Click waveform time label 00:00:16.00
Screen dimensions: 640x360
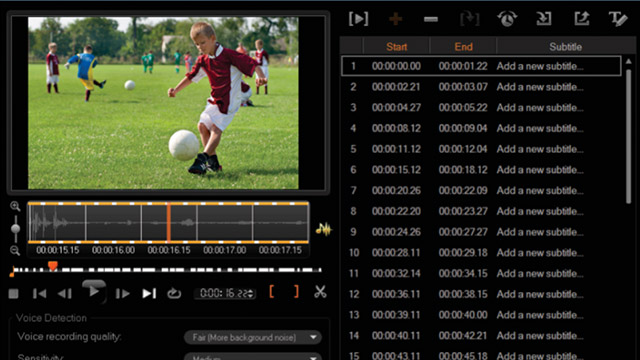pyautogui.click(x=113, y=250)
